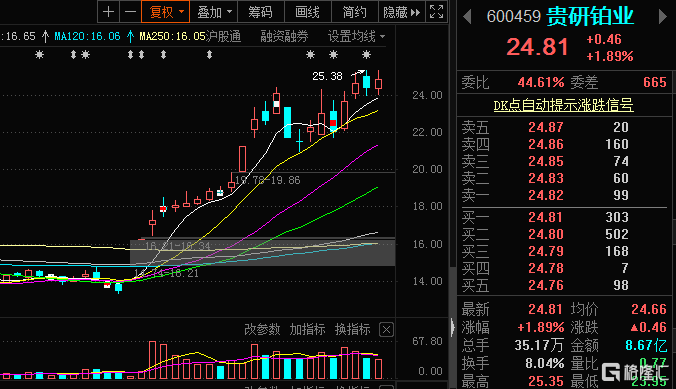This screenshot has height=389, width=676.
Task: Toggle 隐藏 side panel
Action: 401,12
